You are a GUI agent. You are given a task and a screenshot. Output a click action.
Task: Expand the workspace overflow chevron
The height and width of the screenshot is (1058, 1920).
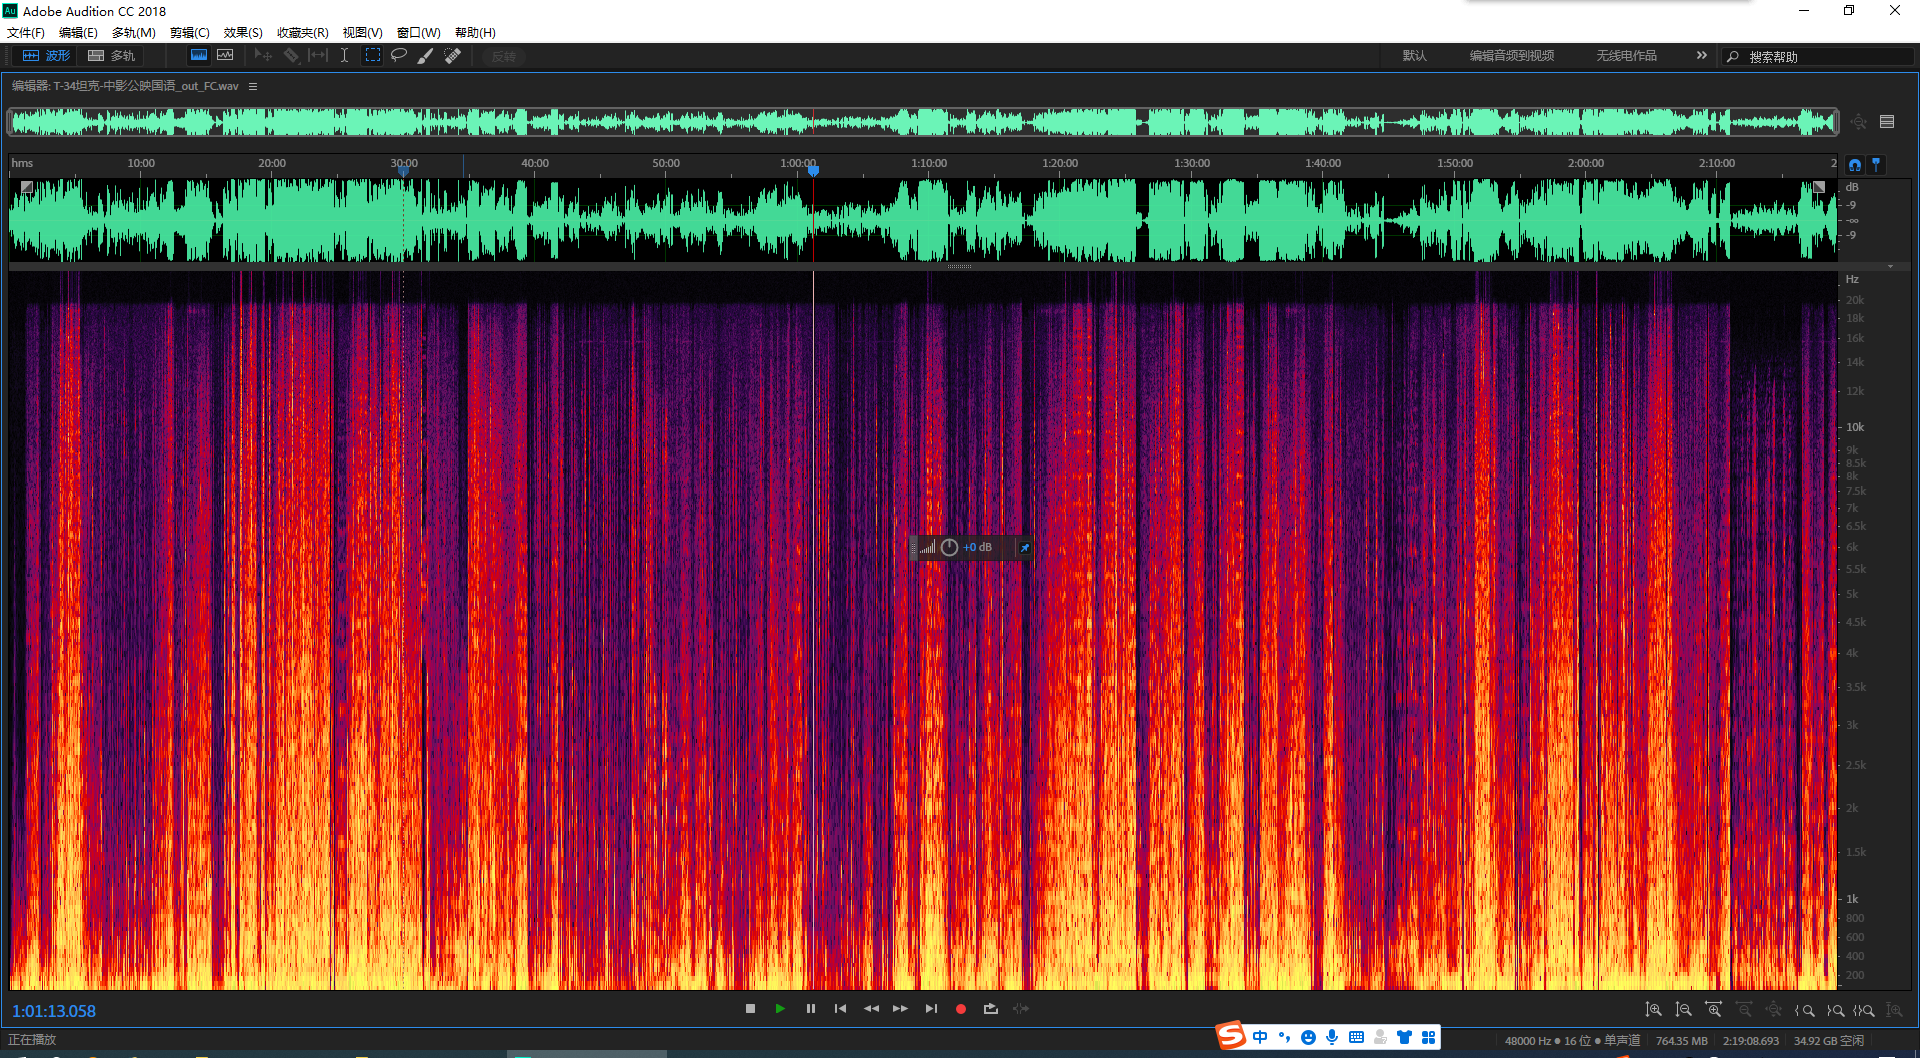point(1701,56)
